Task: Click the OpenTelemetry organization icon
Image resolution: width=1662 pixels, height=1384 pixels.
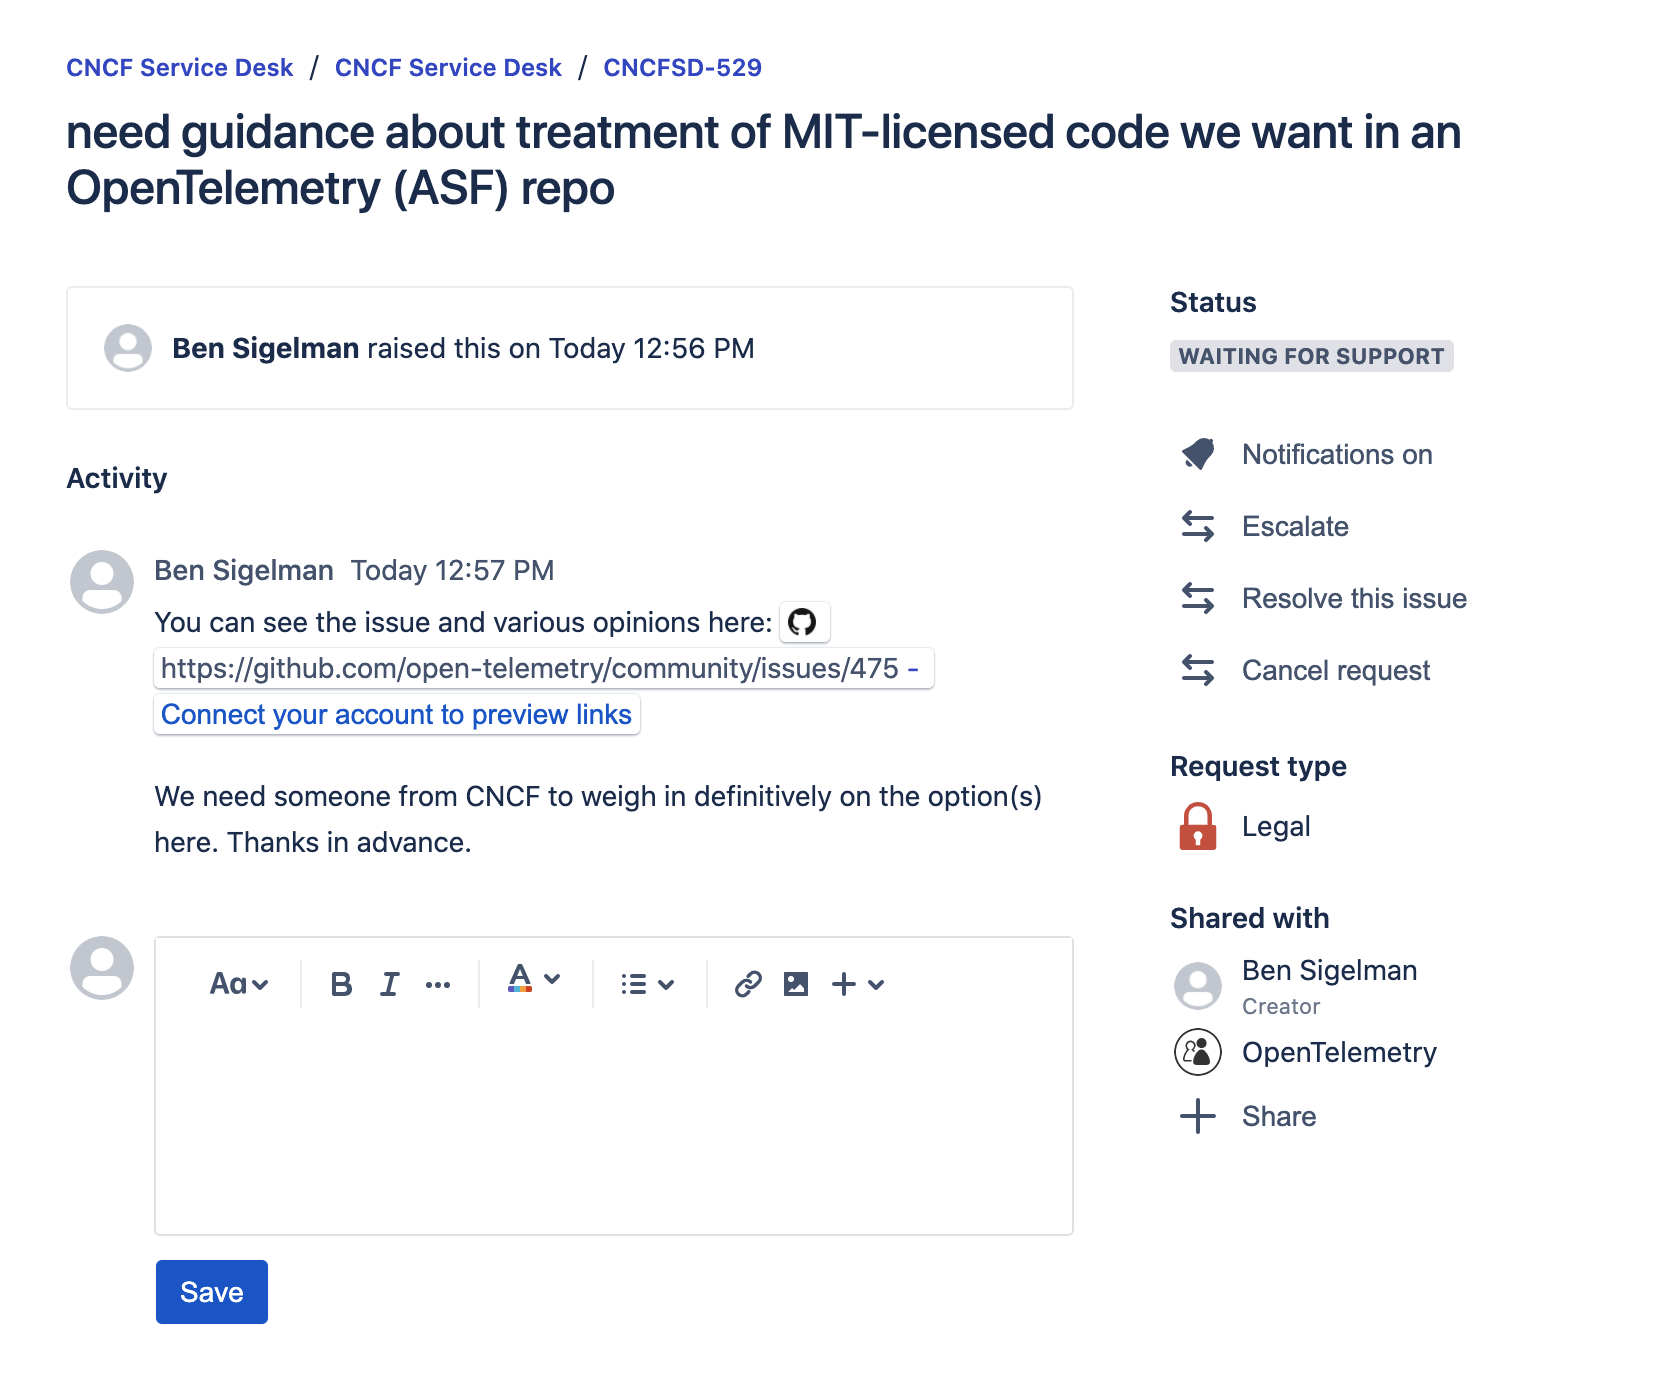Action: (1198, 1052)
